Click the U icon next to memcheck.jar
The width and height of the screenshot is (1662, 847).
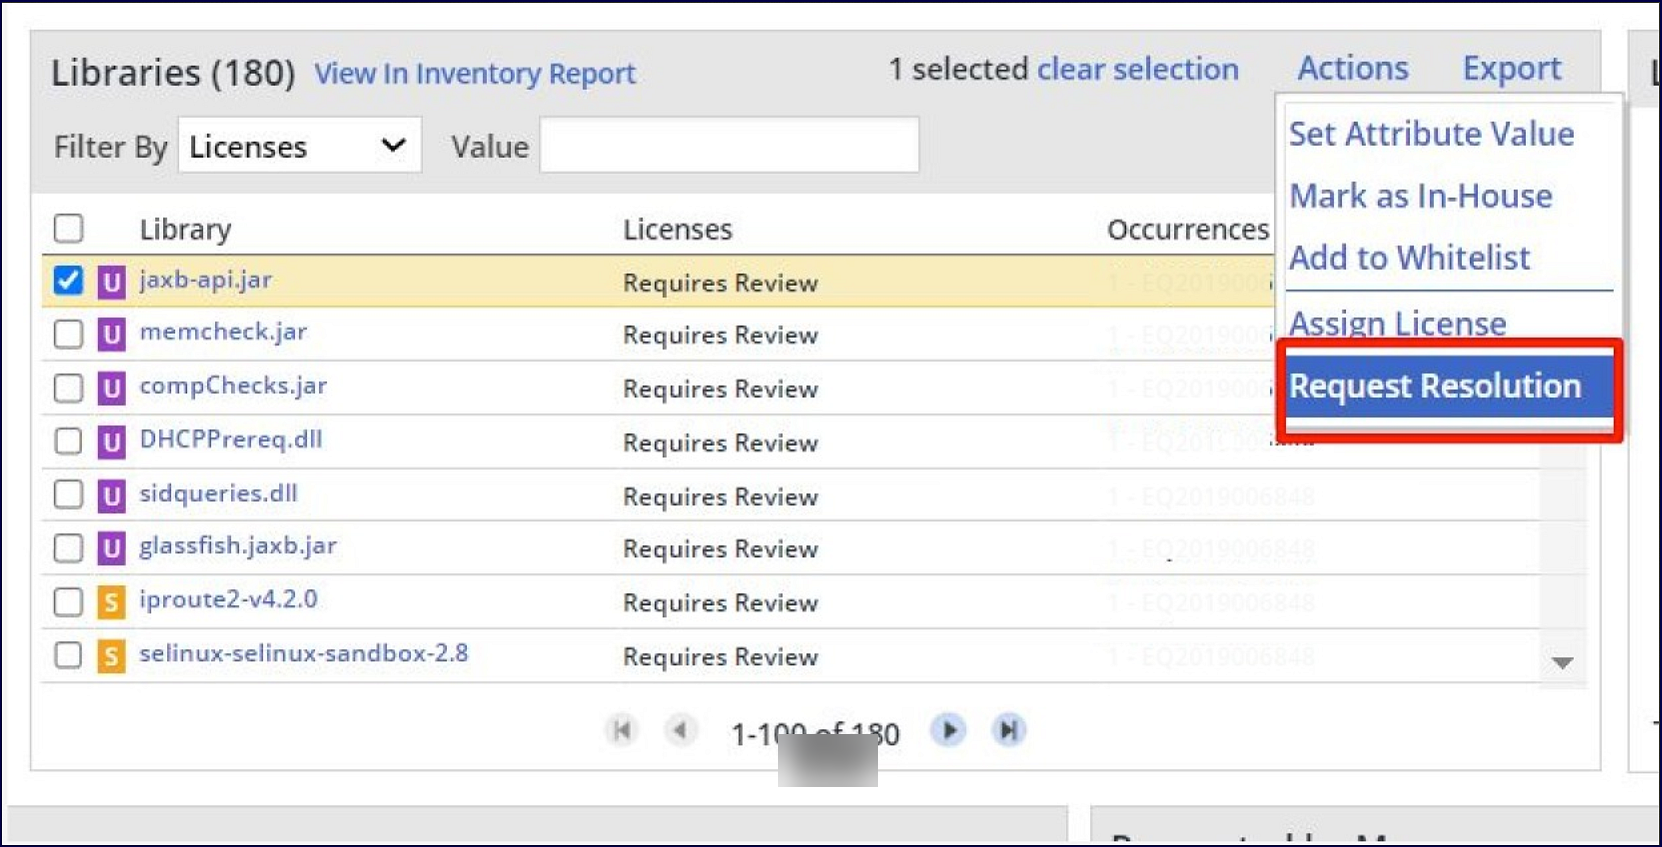[x=111, y=334]
